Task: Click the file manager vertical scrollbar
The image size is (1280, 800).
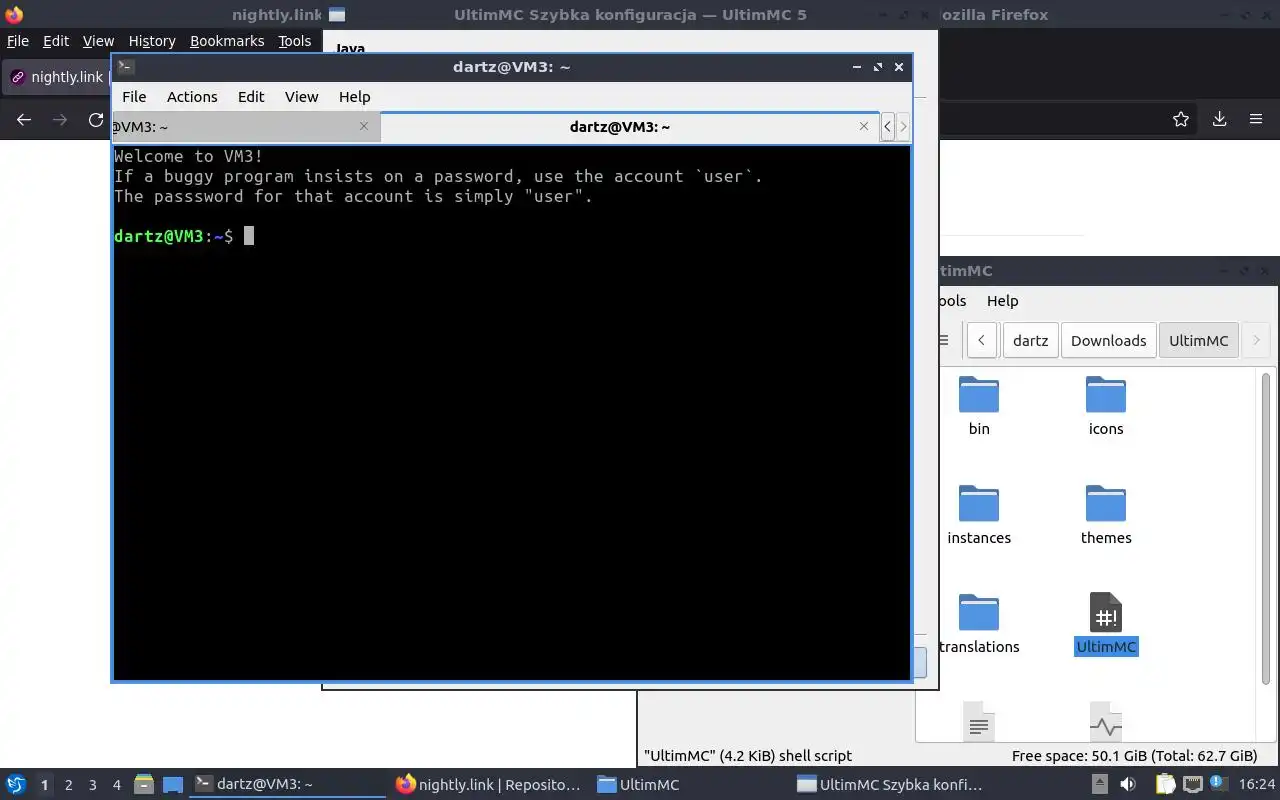Action: (1265, 530)
